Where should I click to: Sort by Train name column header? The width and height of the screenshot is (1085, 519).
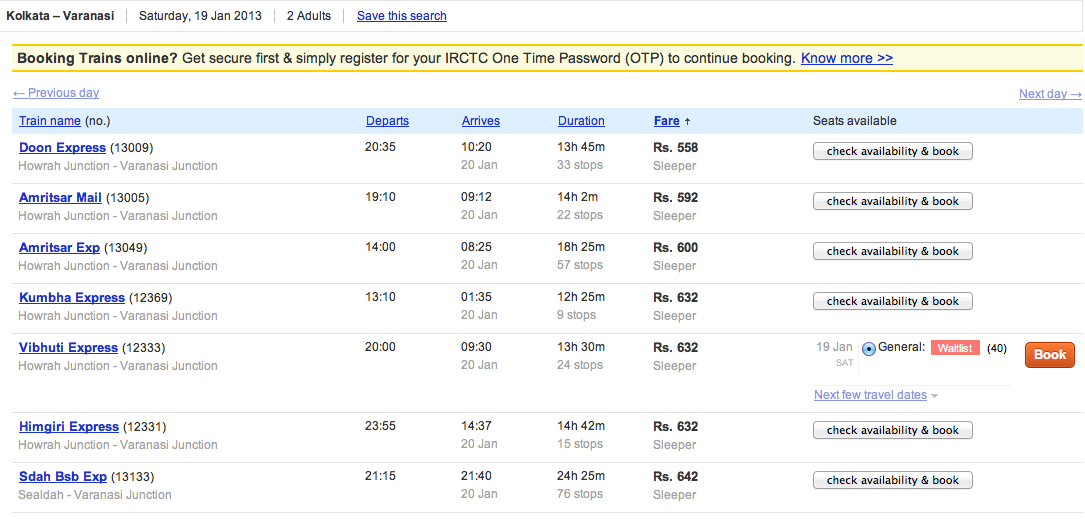tap(50, 121)
